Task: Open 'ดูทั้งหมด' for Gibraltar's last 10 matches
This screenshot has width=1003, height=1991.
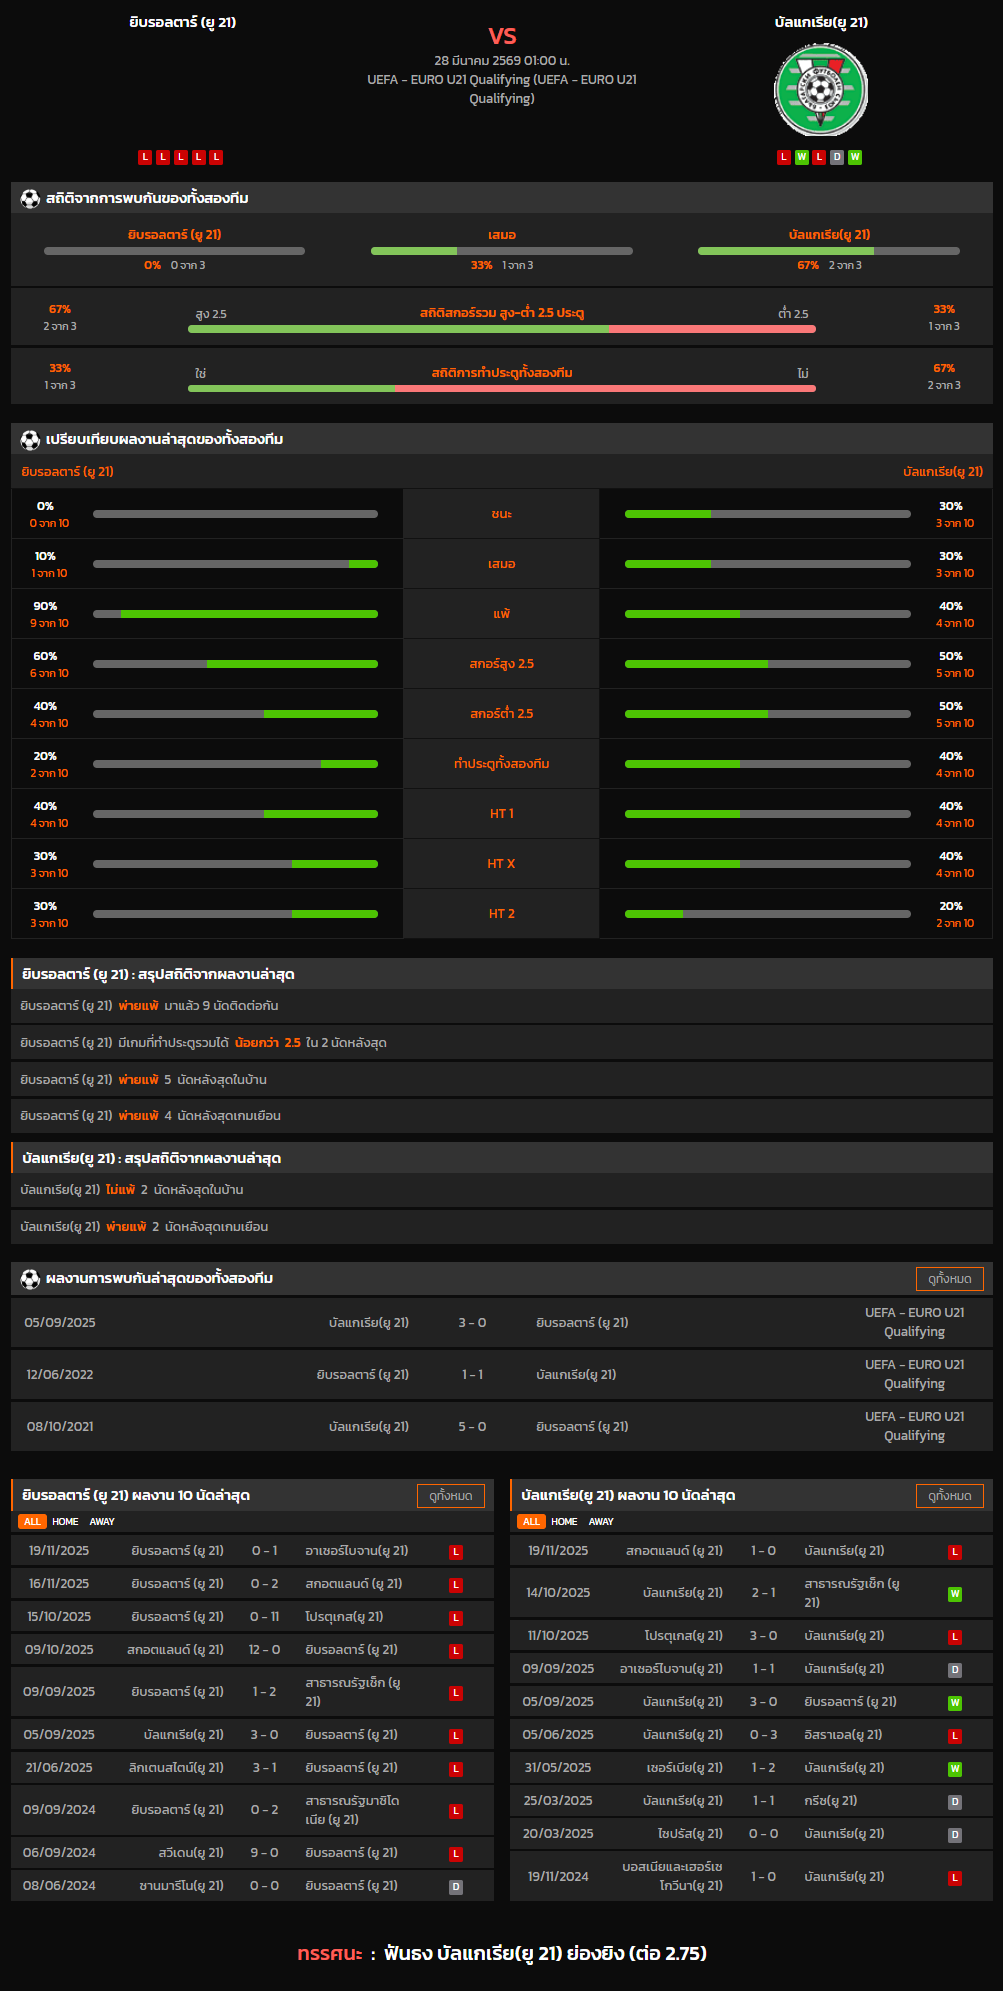Action: coord(450,1496)
